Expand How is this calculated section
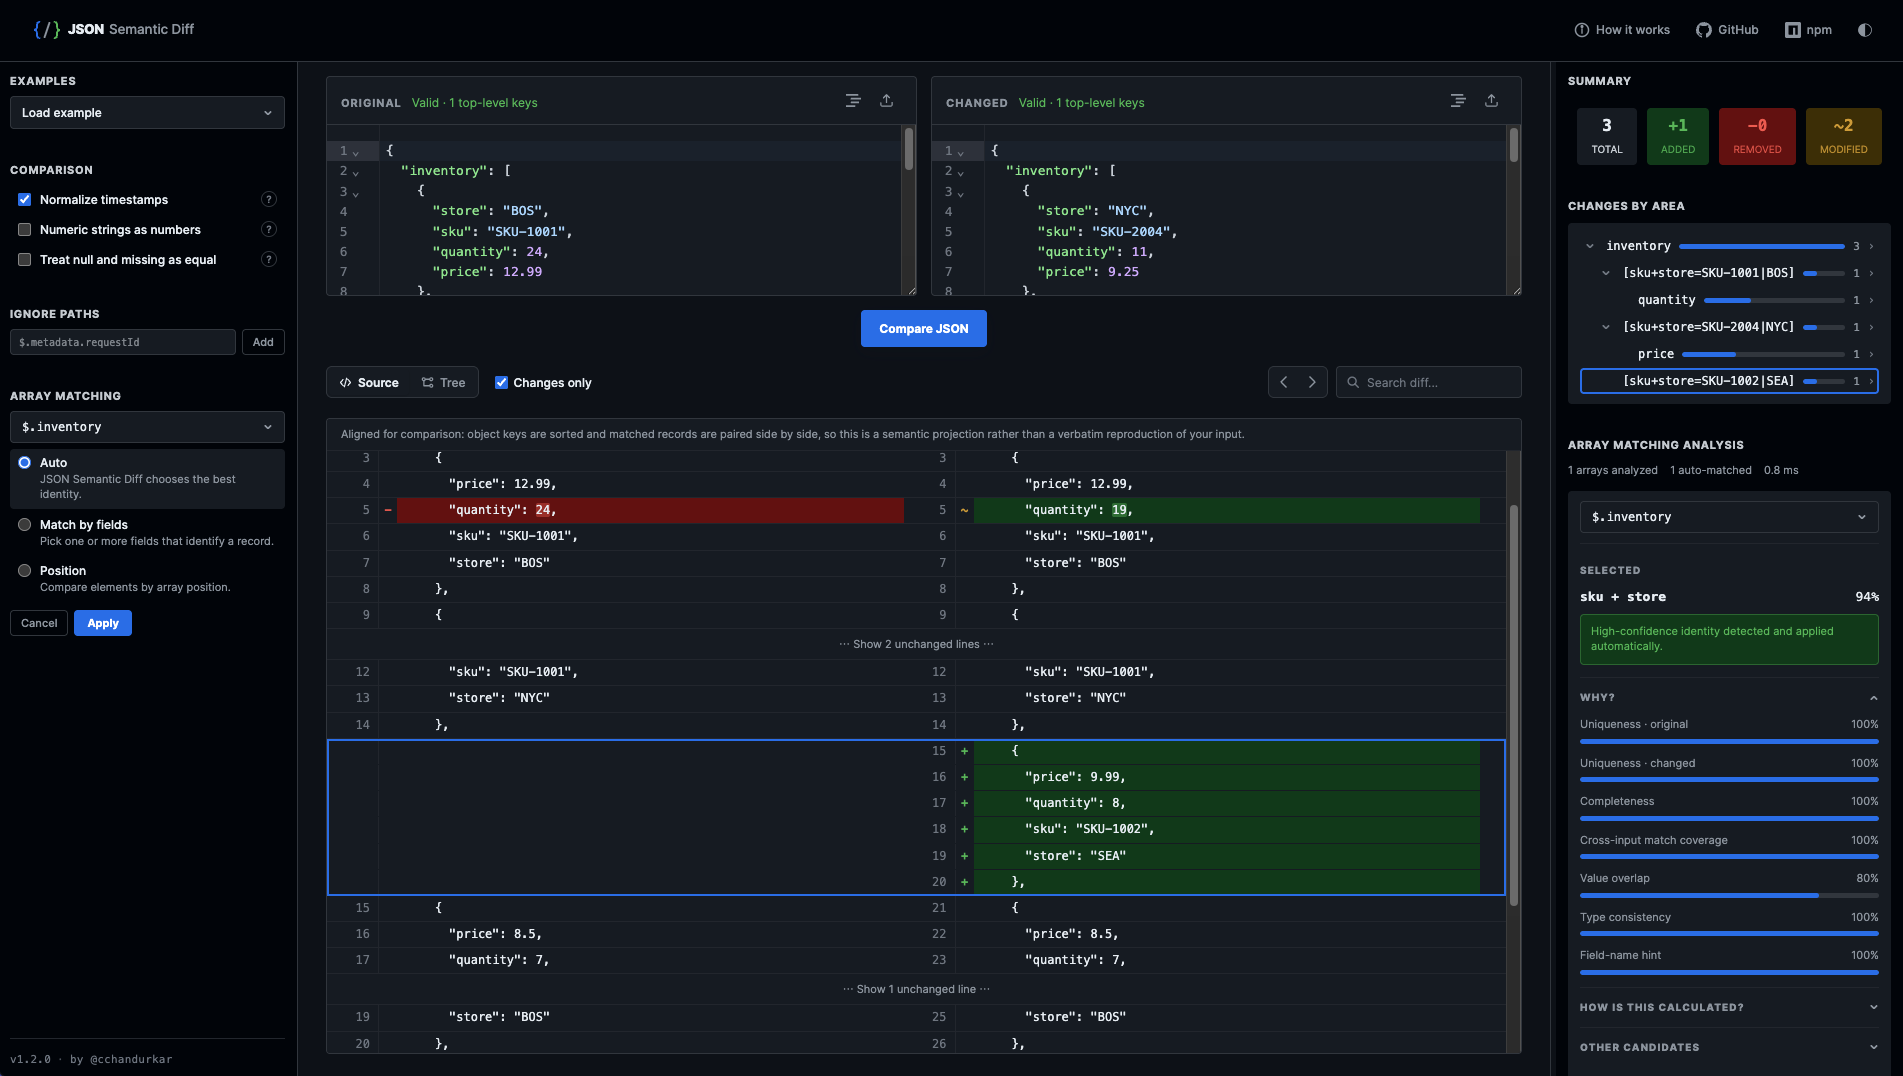This screenshot has width=1903, height=1076. click(1729, 1008)
